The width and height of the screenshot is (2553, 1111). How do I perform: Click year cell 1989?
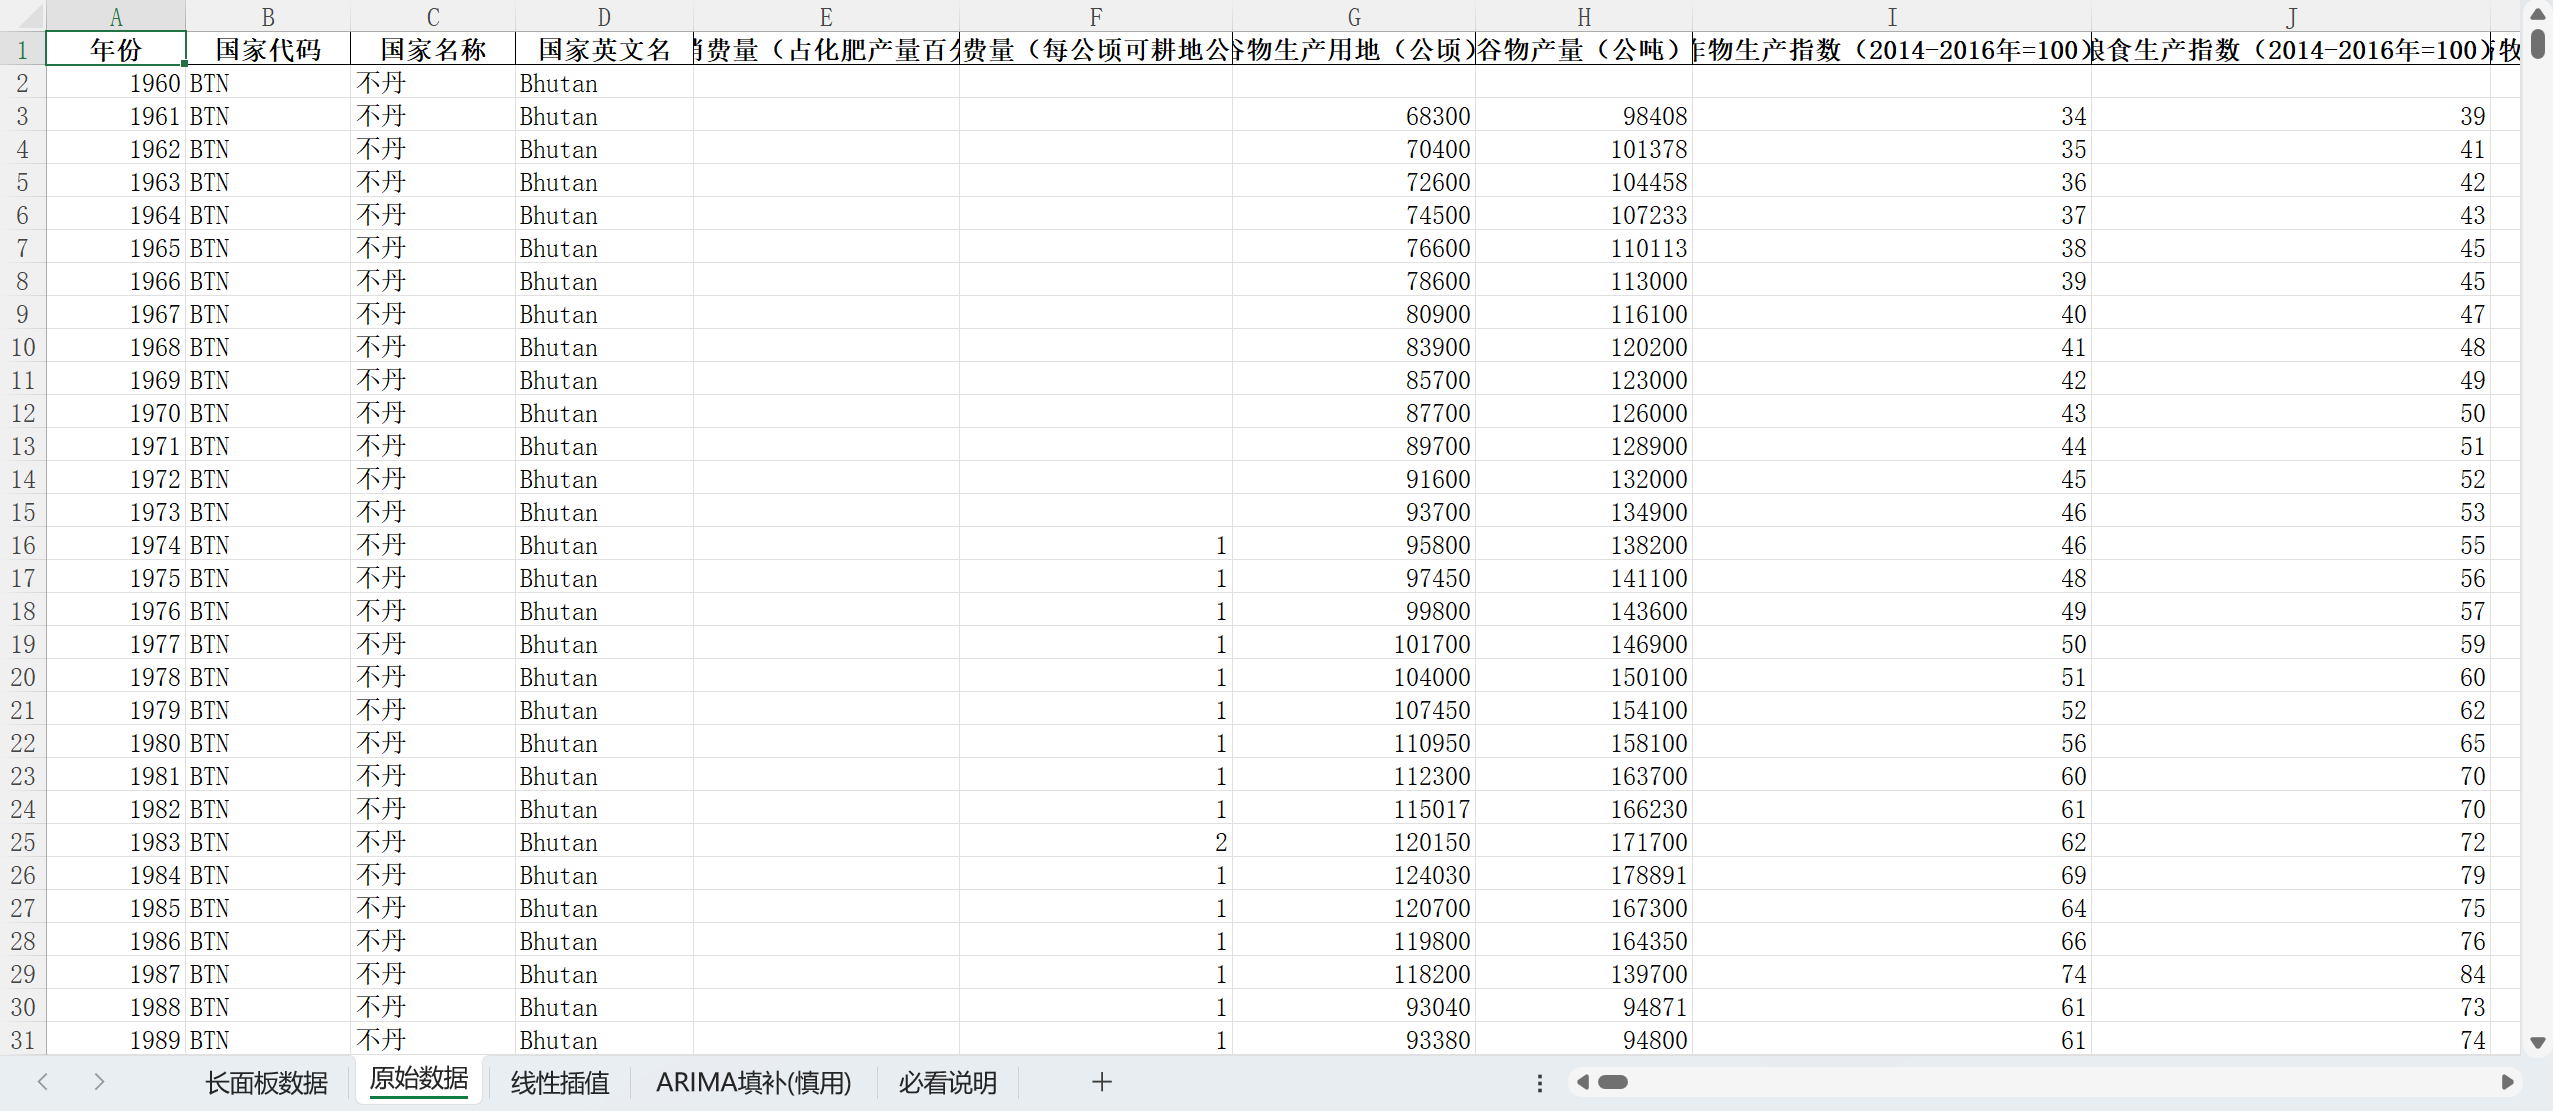[116, 1040]
